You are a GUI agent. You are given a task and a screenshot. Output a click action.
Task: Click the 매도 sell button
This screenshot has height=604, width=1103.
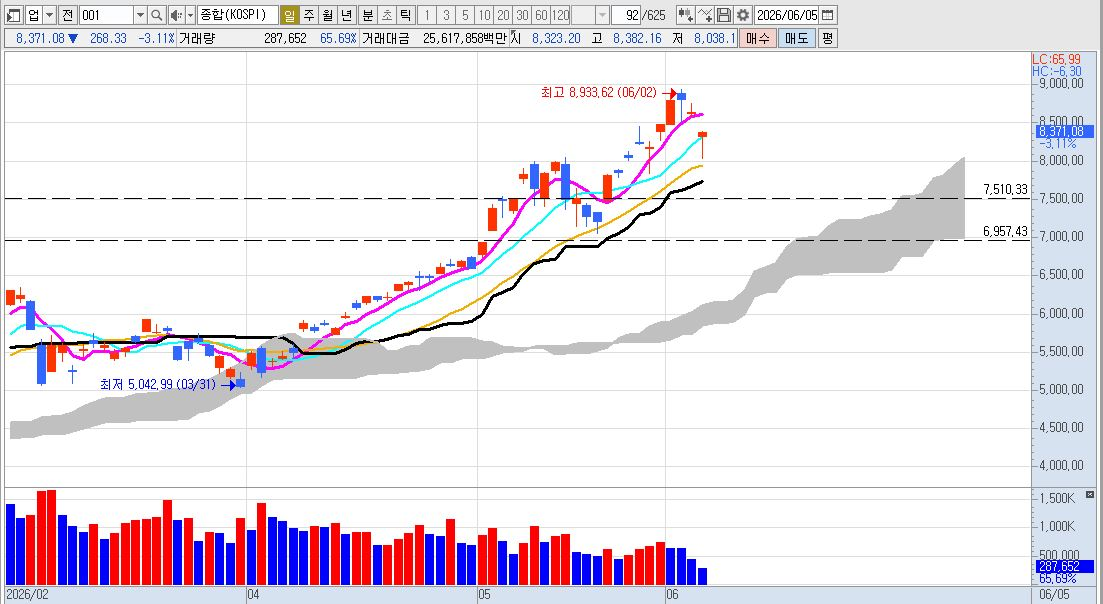click(x=797, y=38)
